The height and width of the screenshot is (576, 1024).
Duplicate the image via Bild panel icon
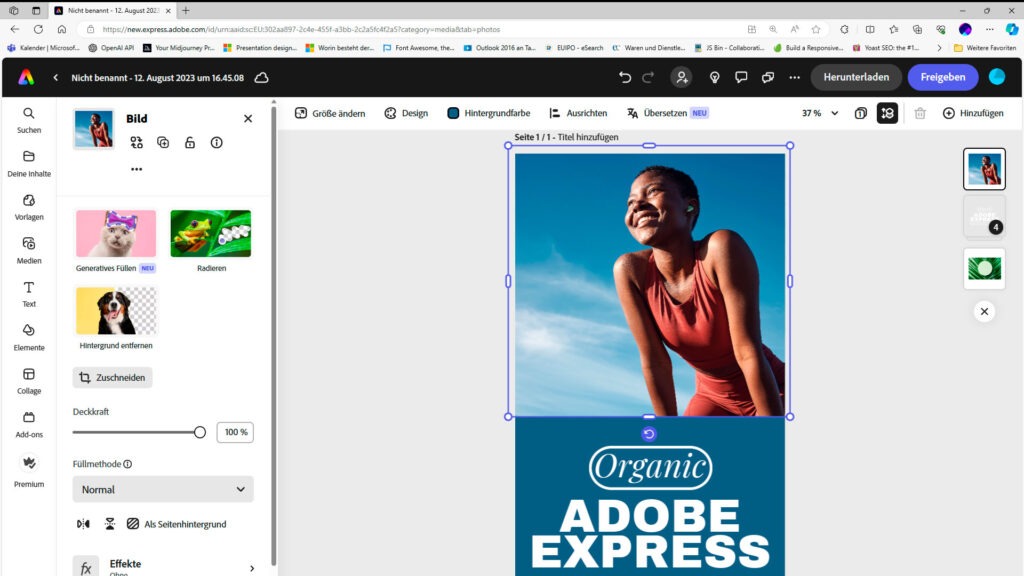point(163,142)
